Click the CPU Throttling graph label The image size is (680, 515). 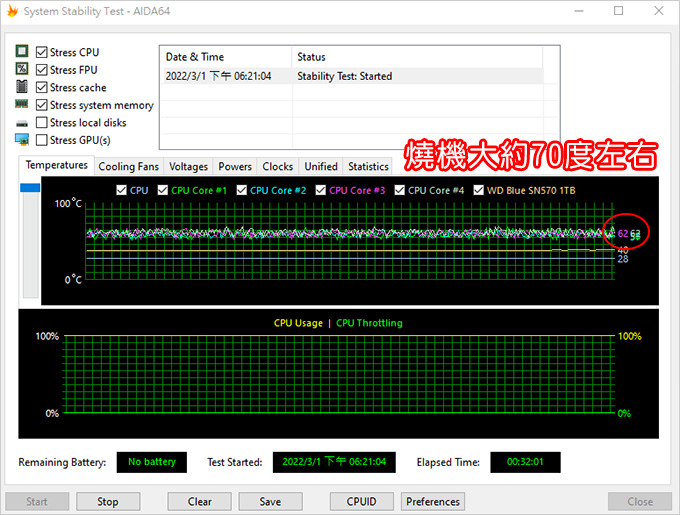(x=369, y=323)
